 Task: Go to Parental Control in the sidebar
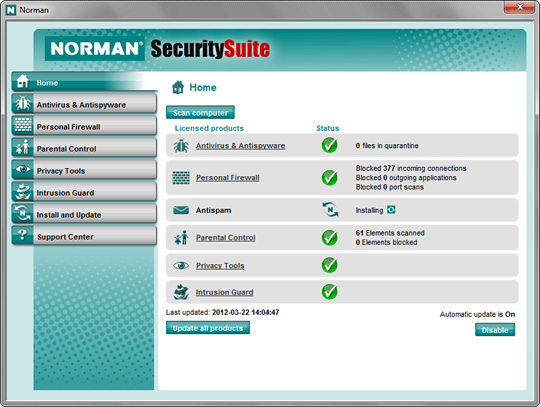pos(84,148)
